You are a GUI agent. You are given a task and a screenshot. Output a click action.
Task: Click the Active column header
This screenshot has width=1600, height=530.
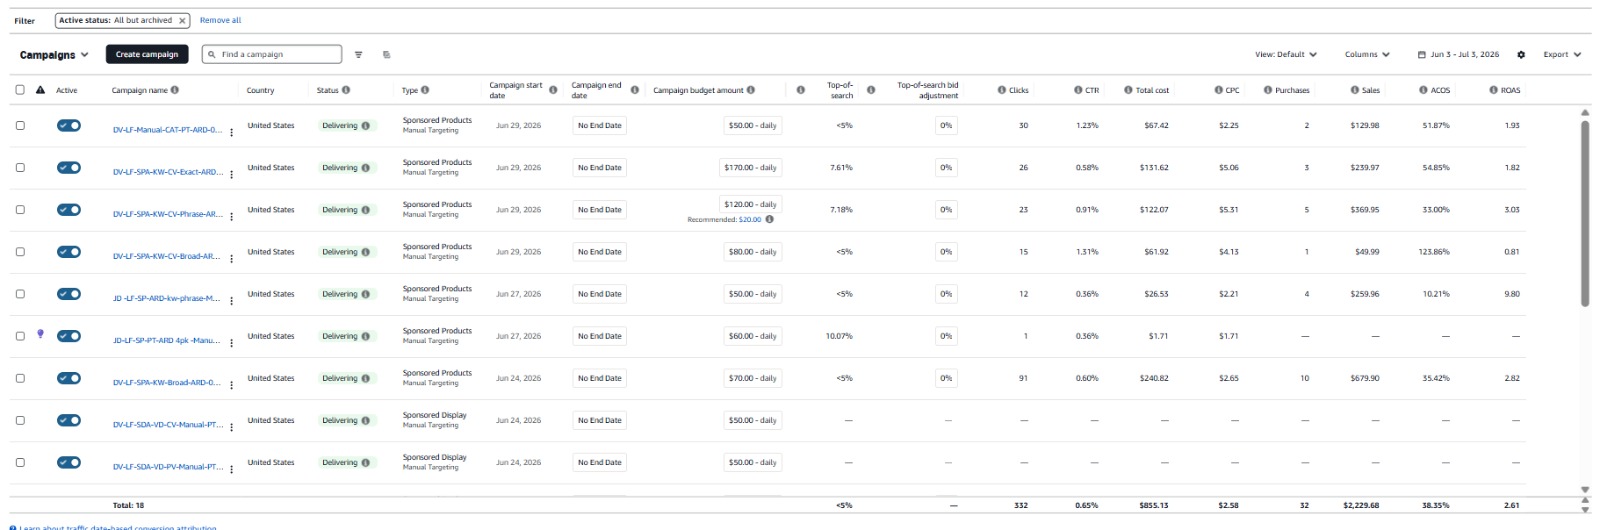66,90
